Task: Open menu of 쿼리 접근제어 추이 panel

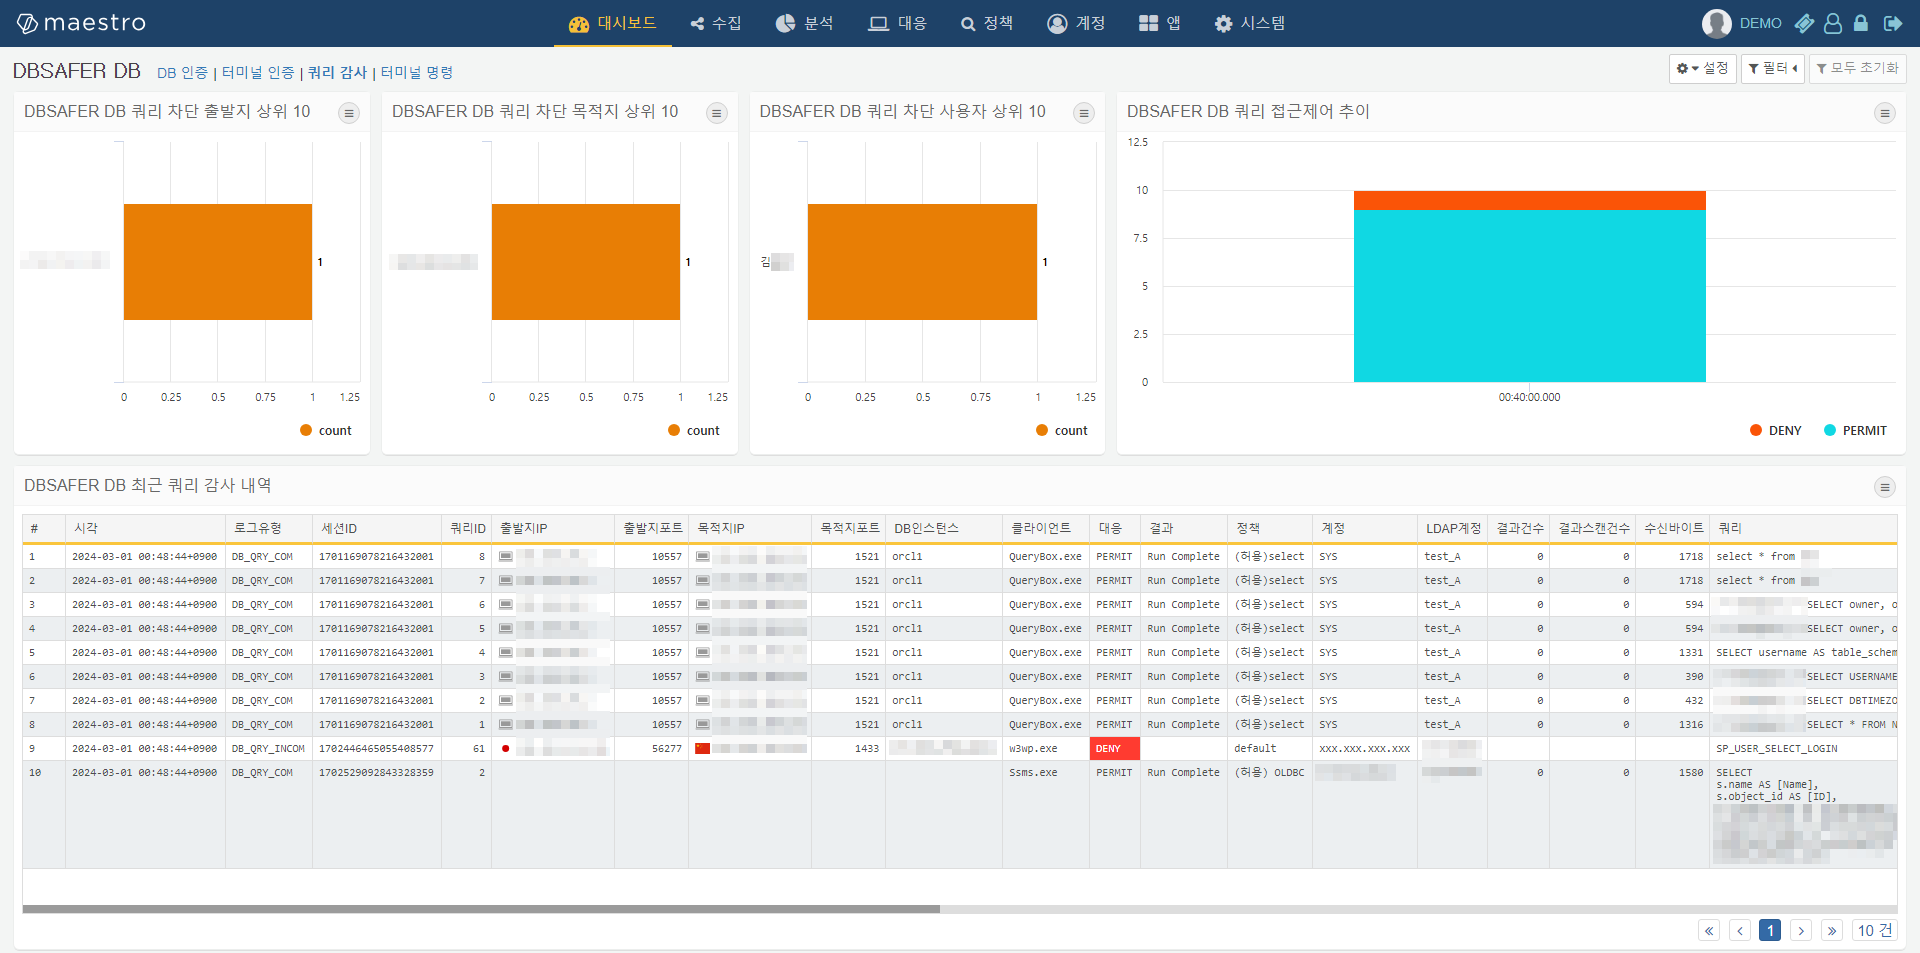Action: (1885, 113)
